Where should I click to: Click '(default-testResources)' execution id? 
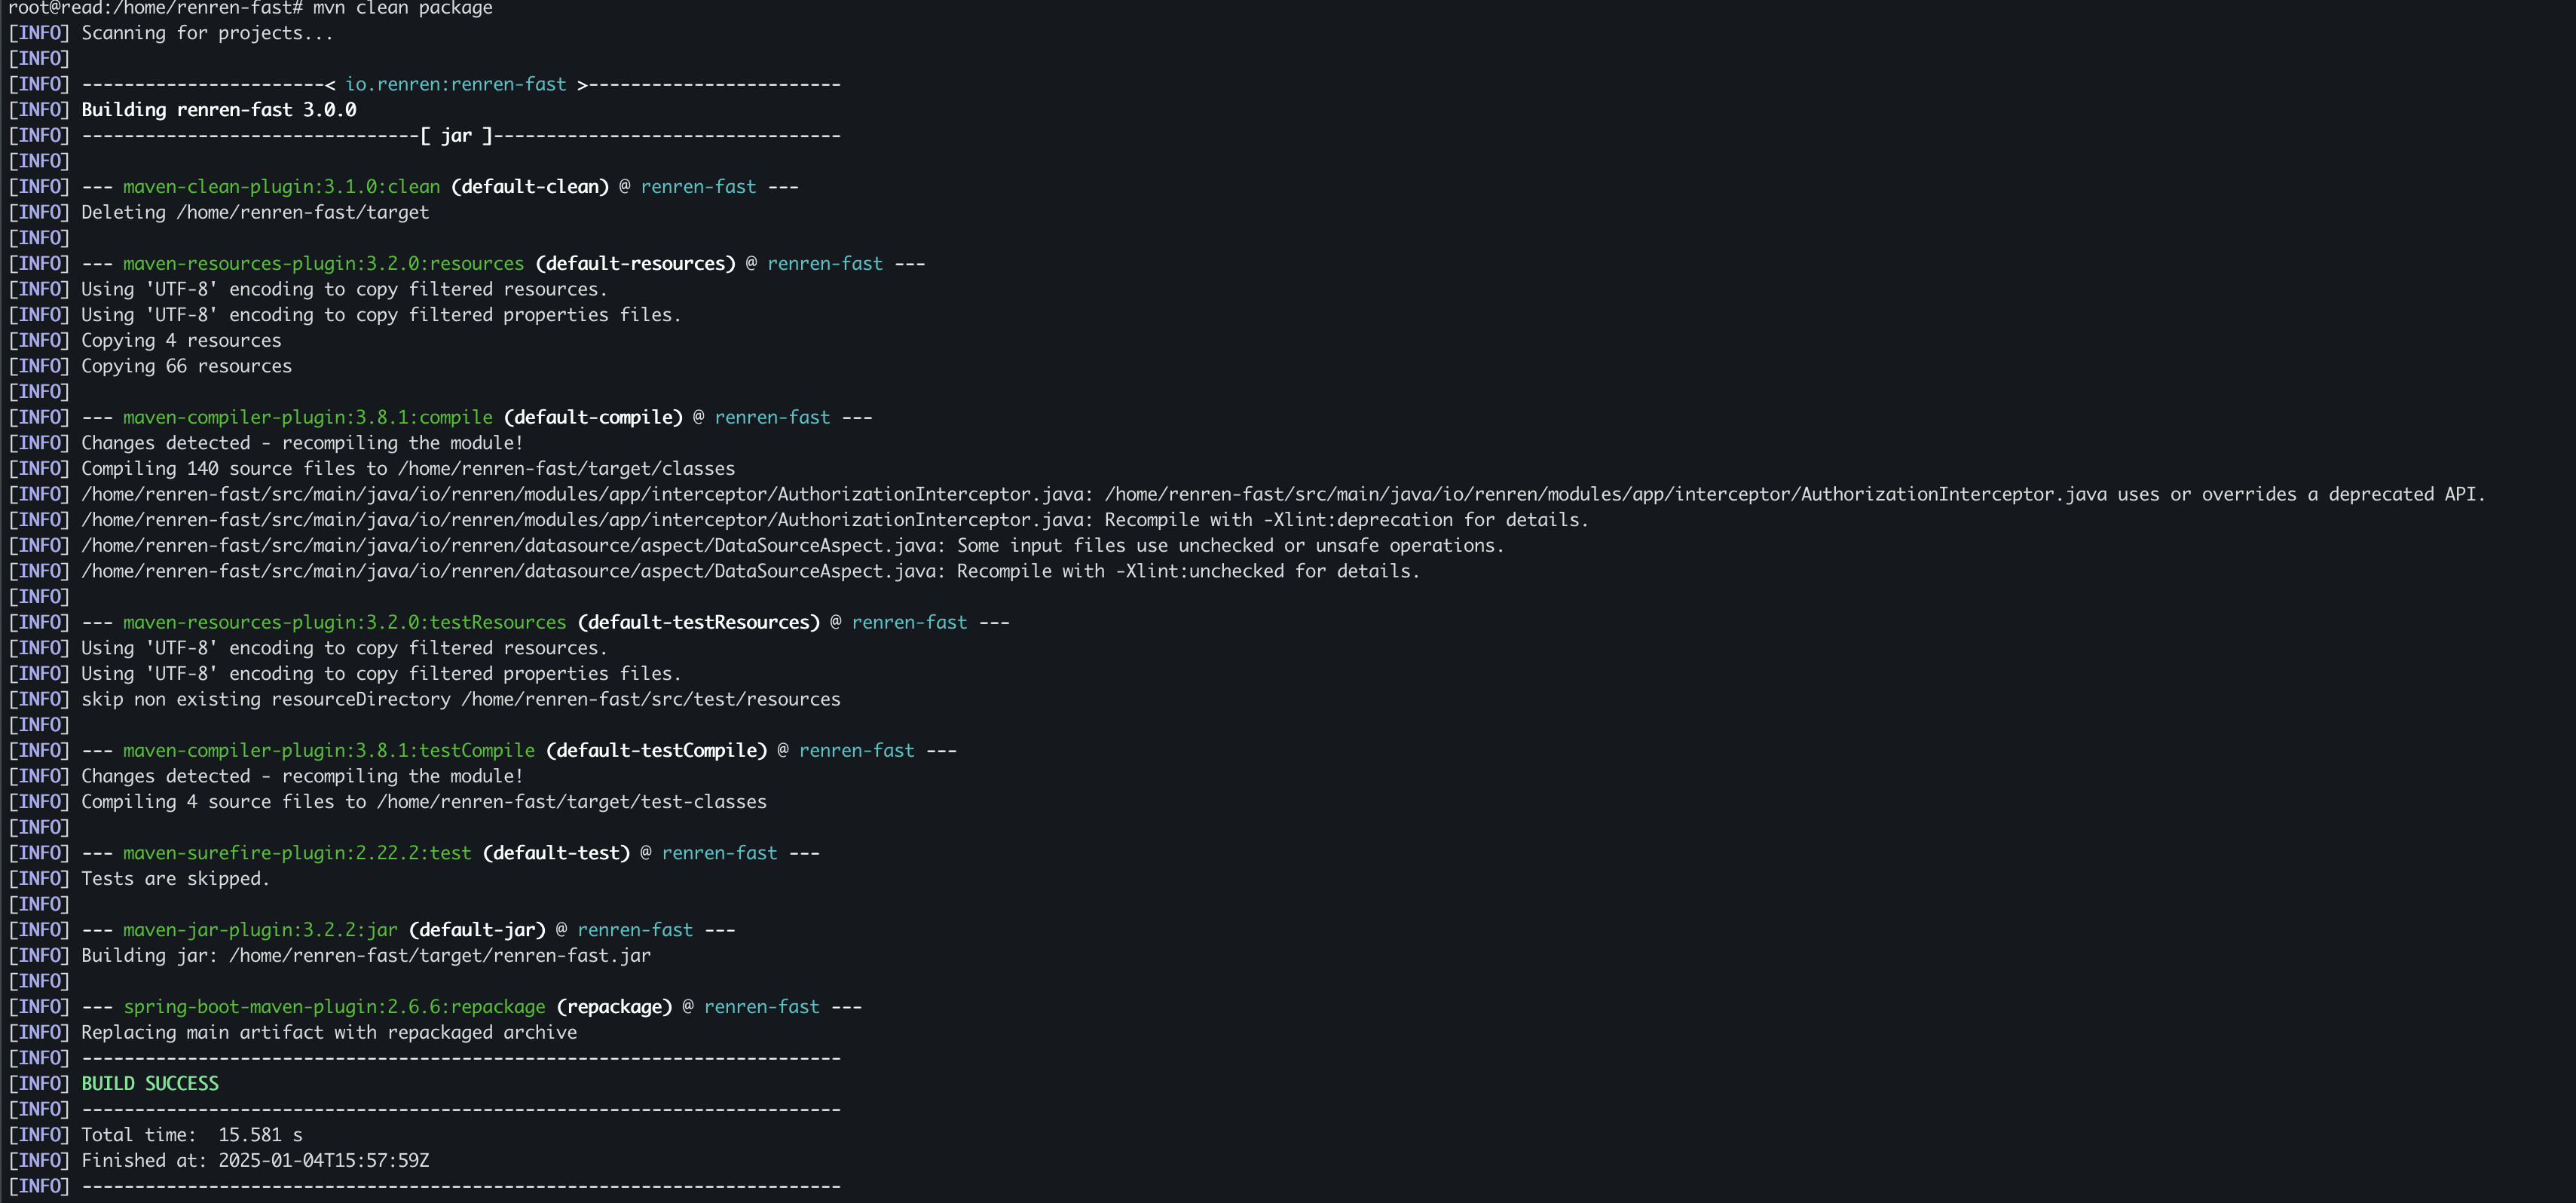pyautogui.click(x=698, y=622)
